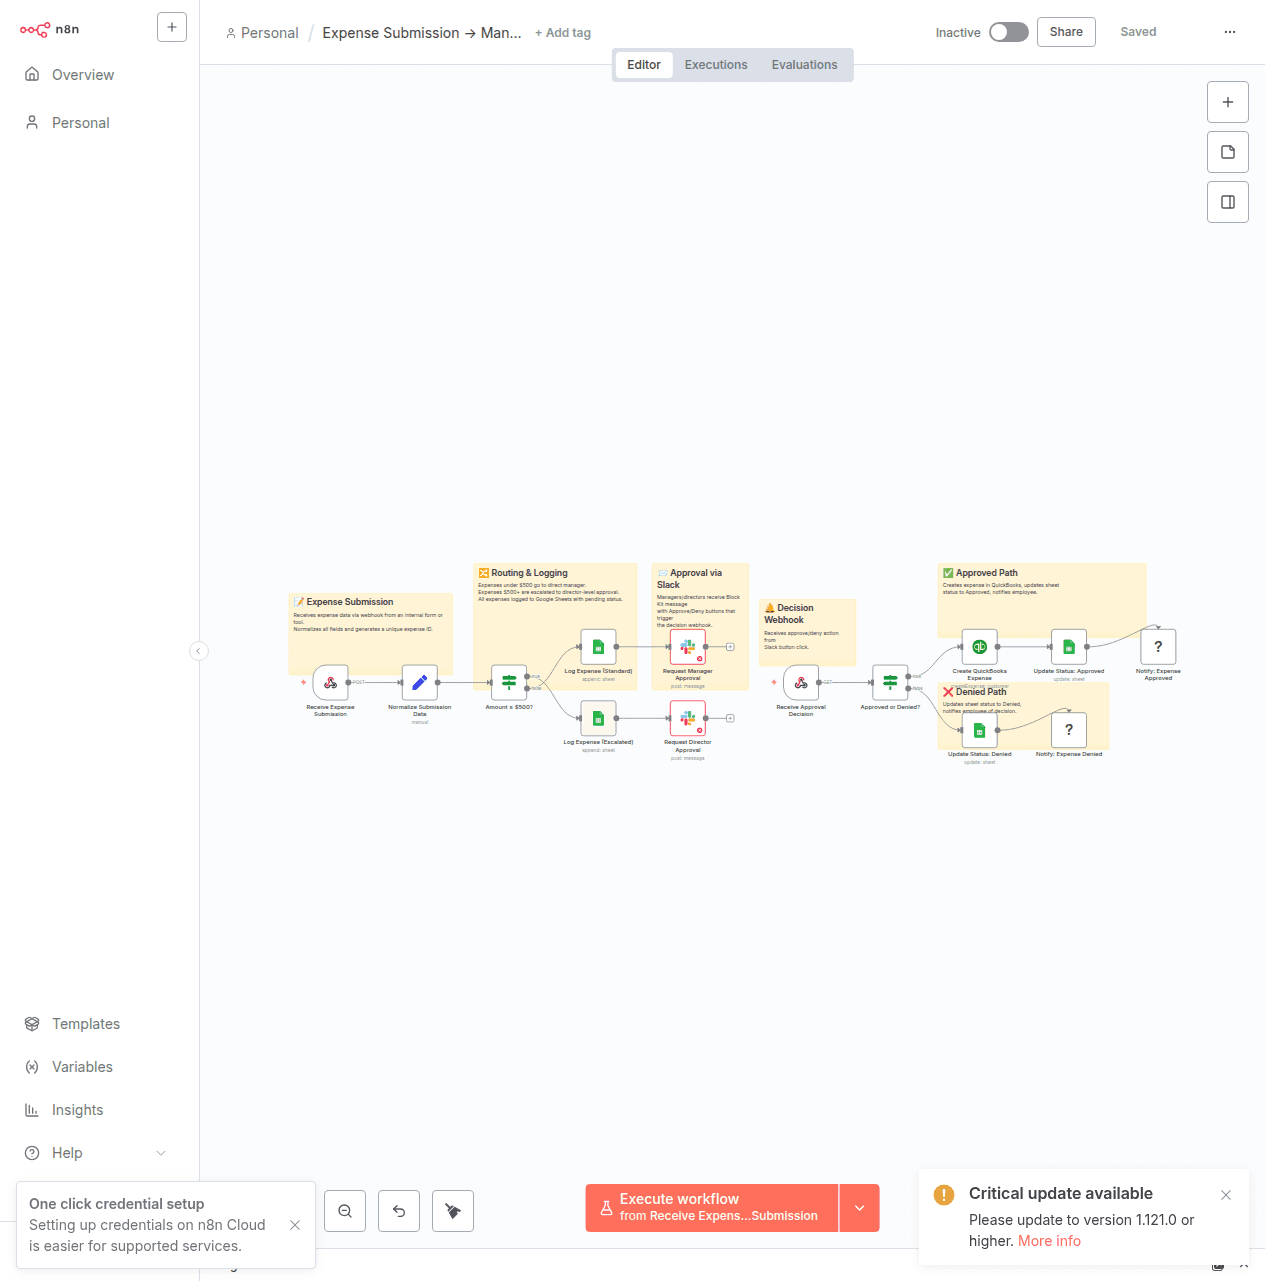
Task: Click the undo icon in bottom toolbar
Action: (x=399, y=1211)
